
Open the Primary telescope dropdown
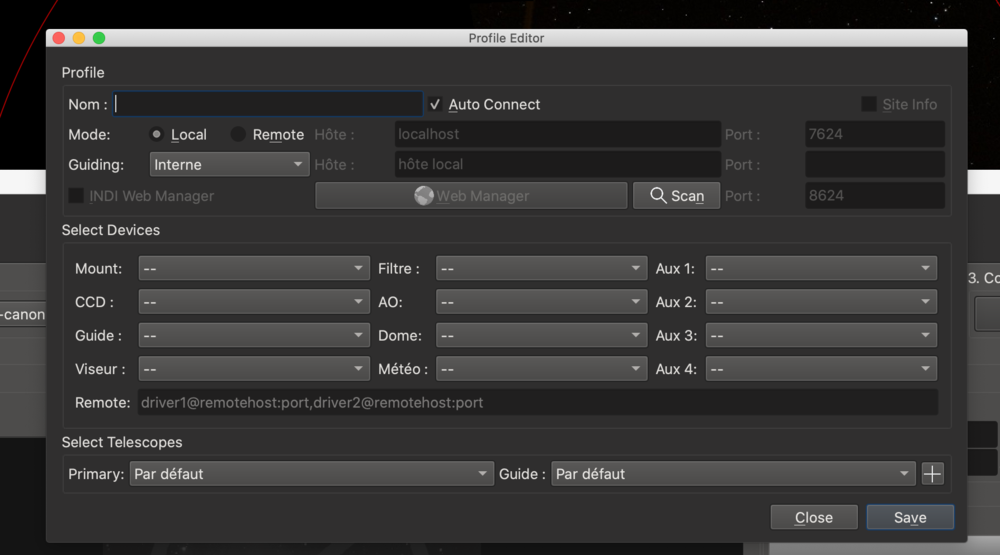pyautogui.click(x=311, y=474)
